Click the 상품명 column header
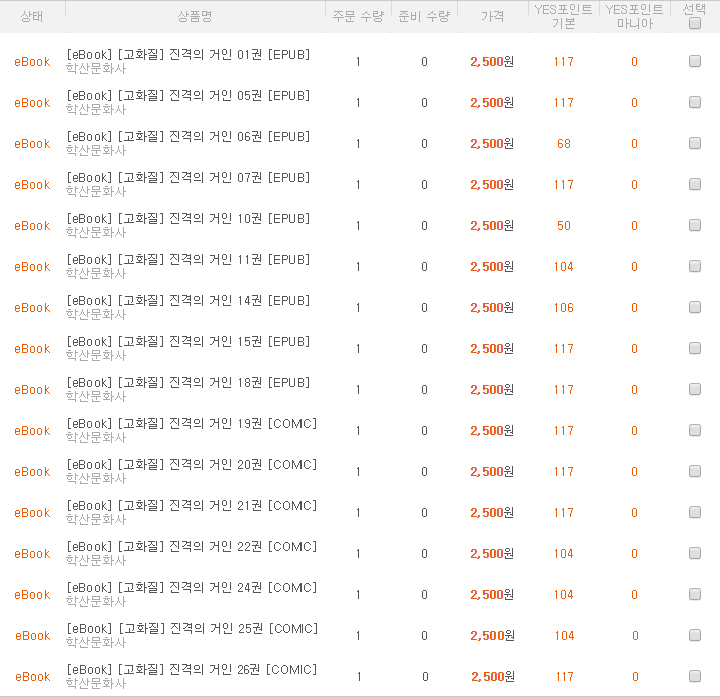This screenshot has height=697, width=720. tap(195, 17)
